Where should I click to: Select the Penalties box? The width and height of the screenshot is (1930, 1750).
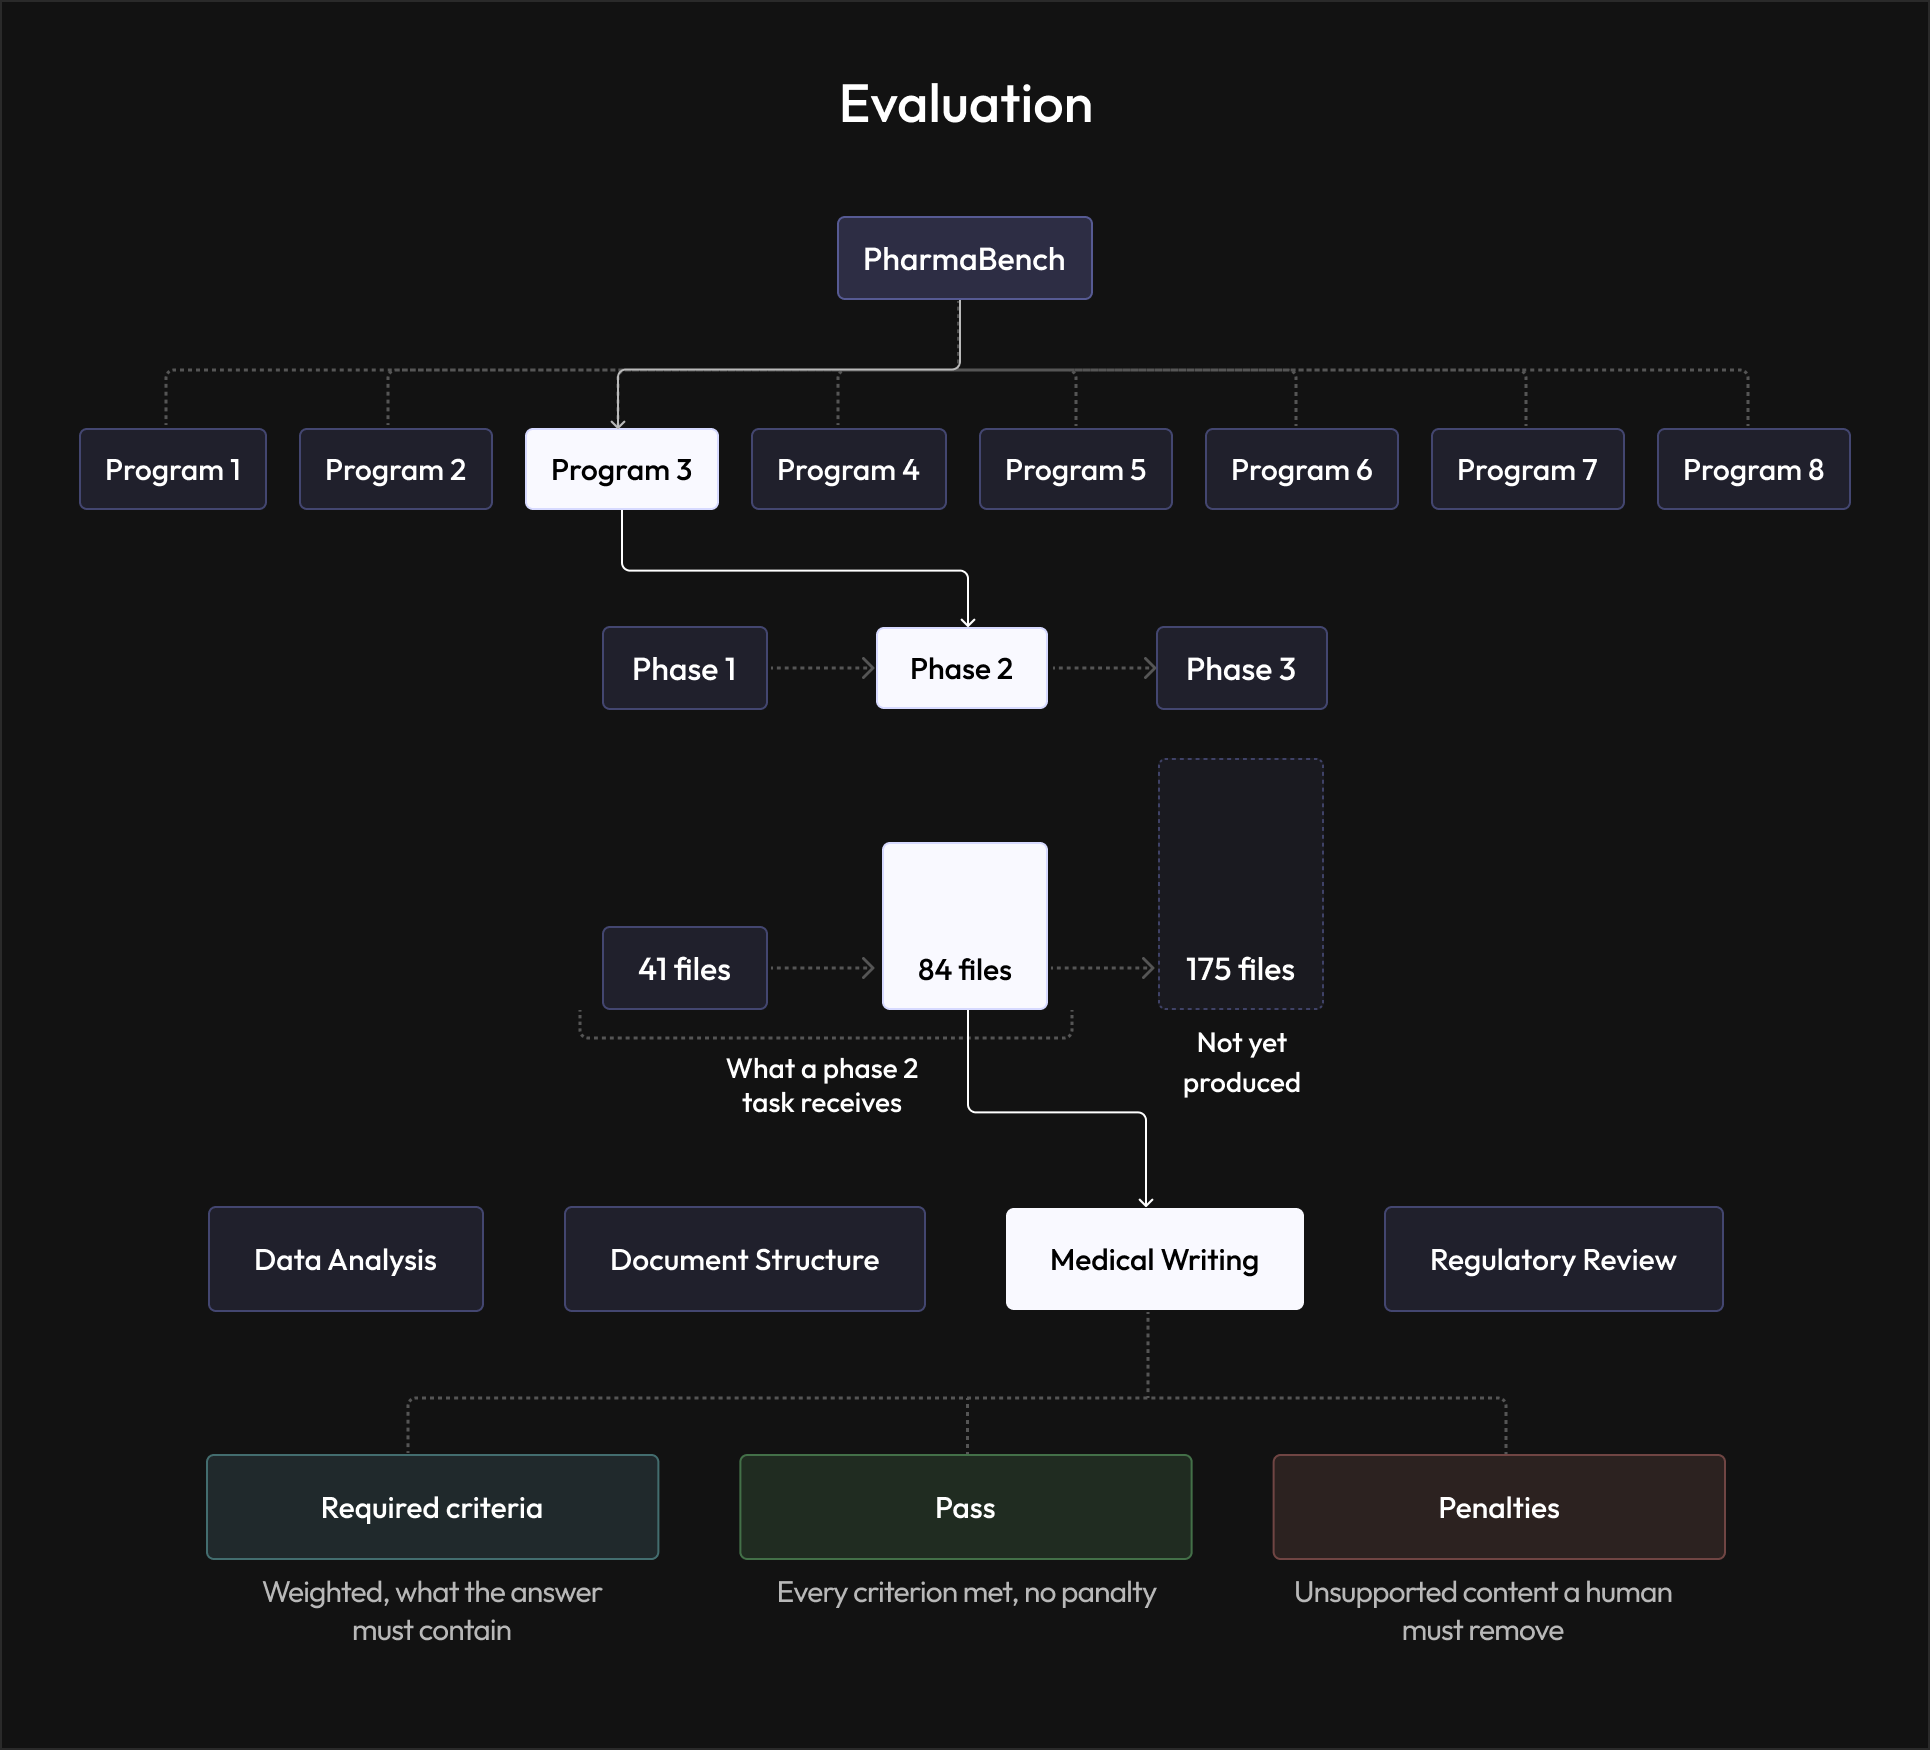coord(1499,1507)
